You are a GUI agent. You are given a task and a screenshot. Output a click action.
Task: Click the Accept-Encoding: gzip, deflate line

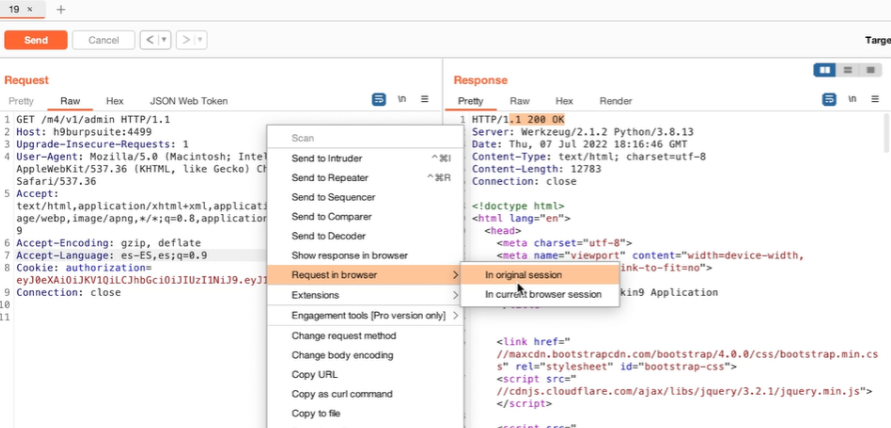pyautogui.click(x=109, y=243)
